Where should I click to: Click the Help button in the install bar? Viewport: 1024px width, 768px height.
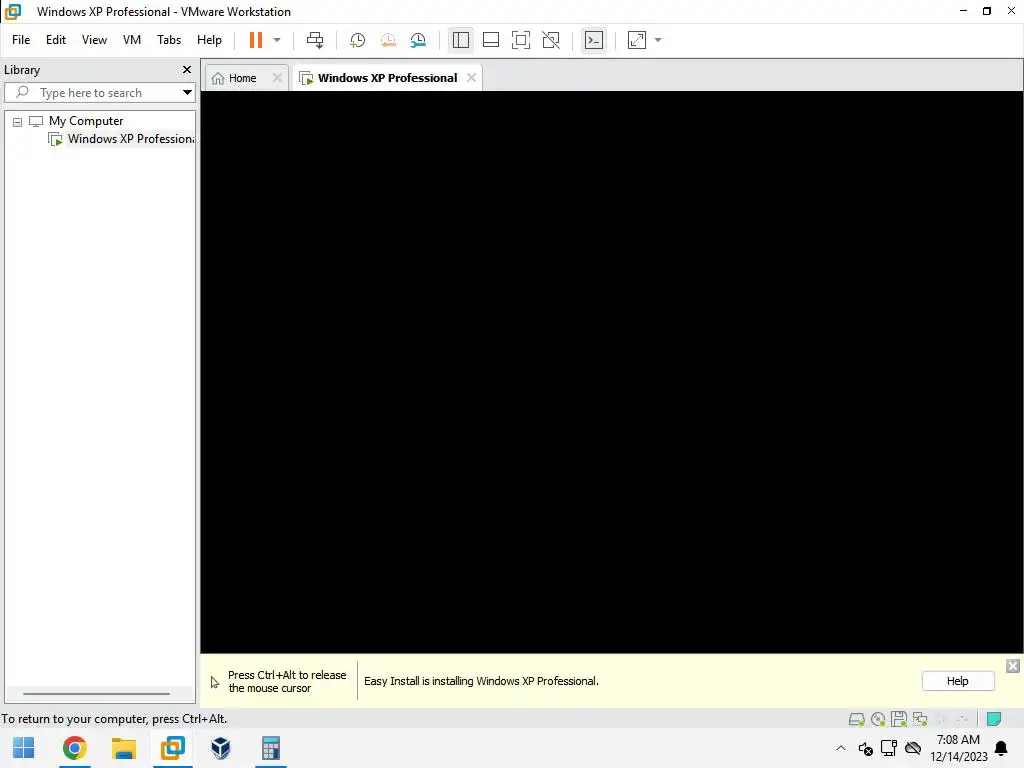pos(957,681)
